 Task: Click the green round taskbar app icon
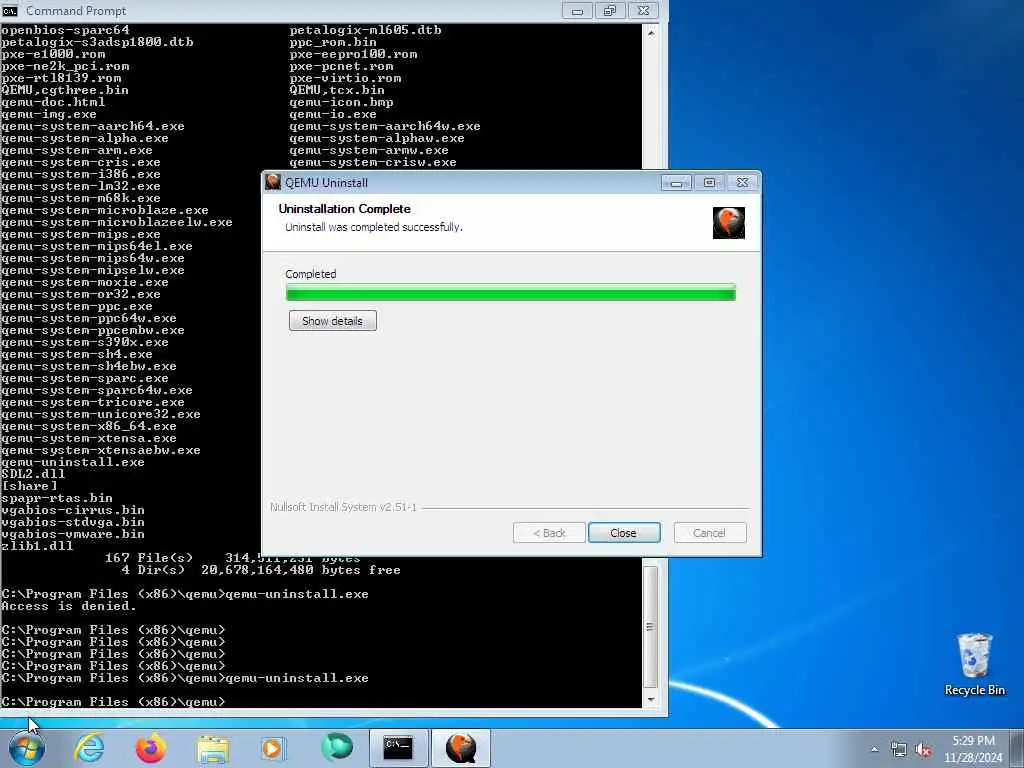point(337,747)
